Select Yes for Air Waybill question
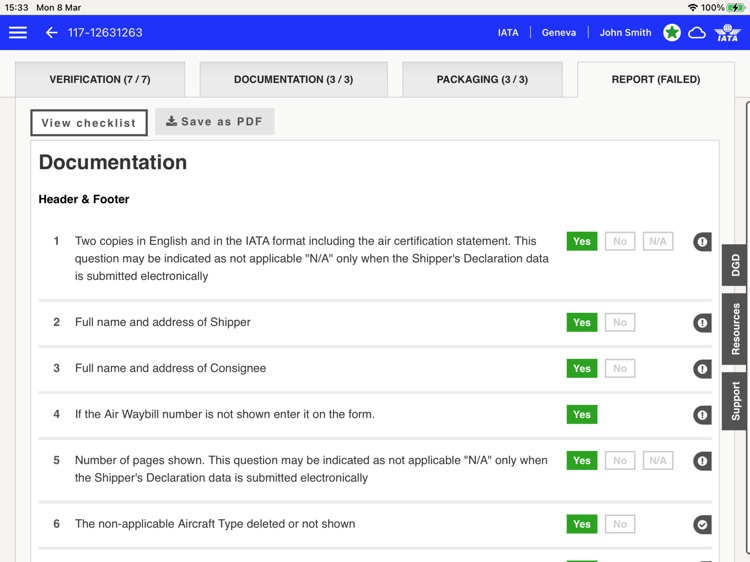The width and height of the screenshot is (750, 562). [x=582, y=414]
